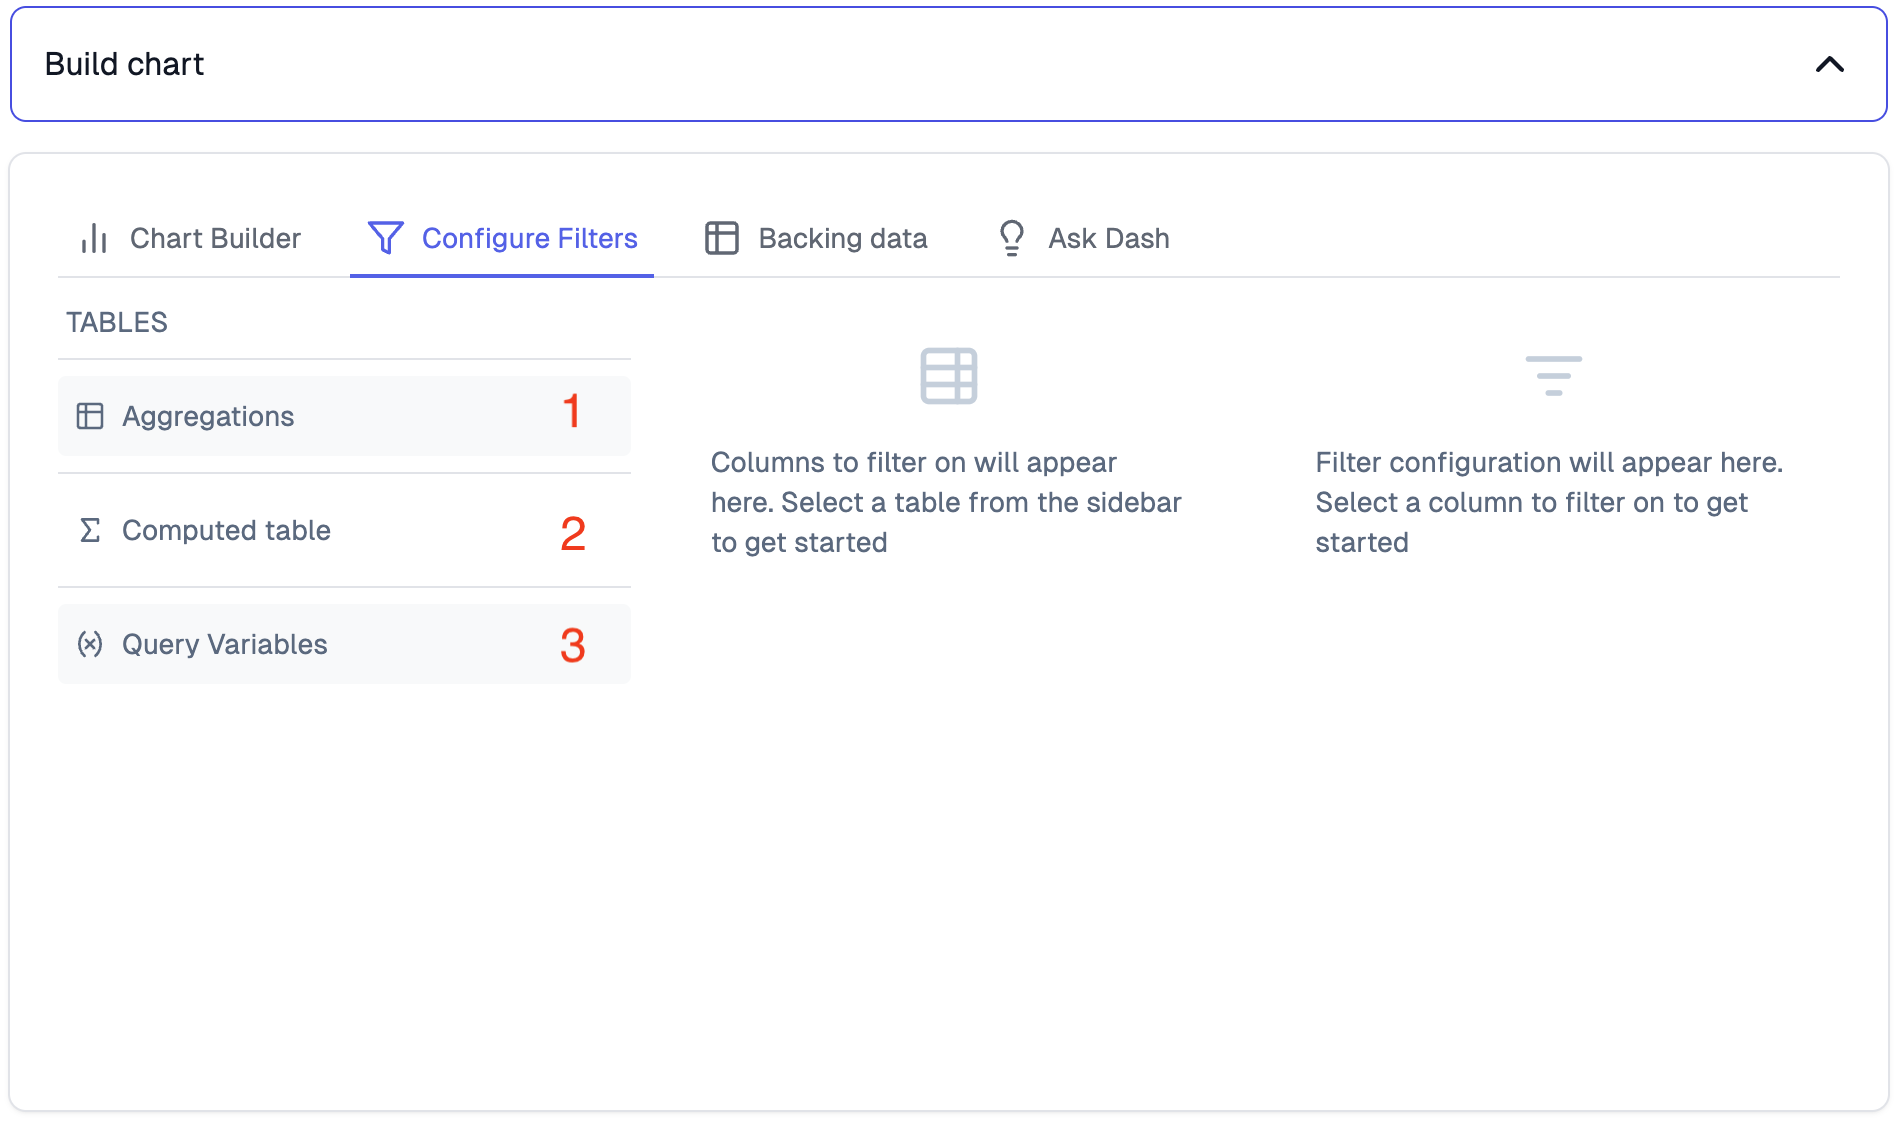Open the Ask Dash tab

coord(1085,238)
